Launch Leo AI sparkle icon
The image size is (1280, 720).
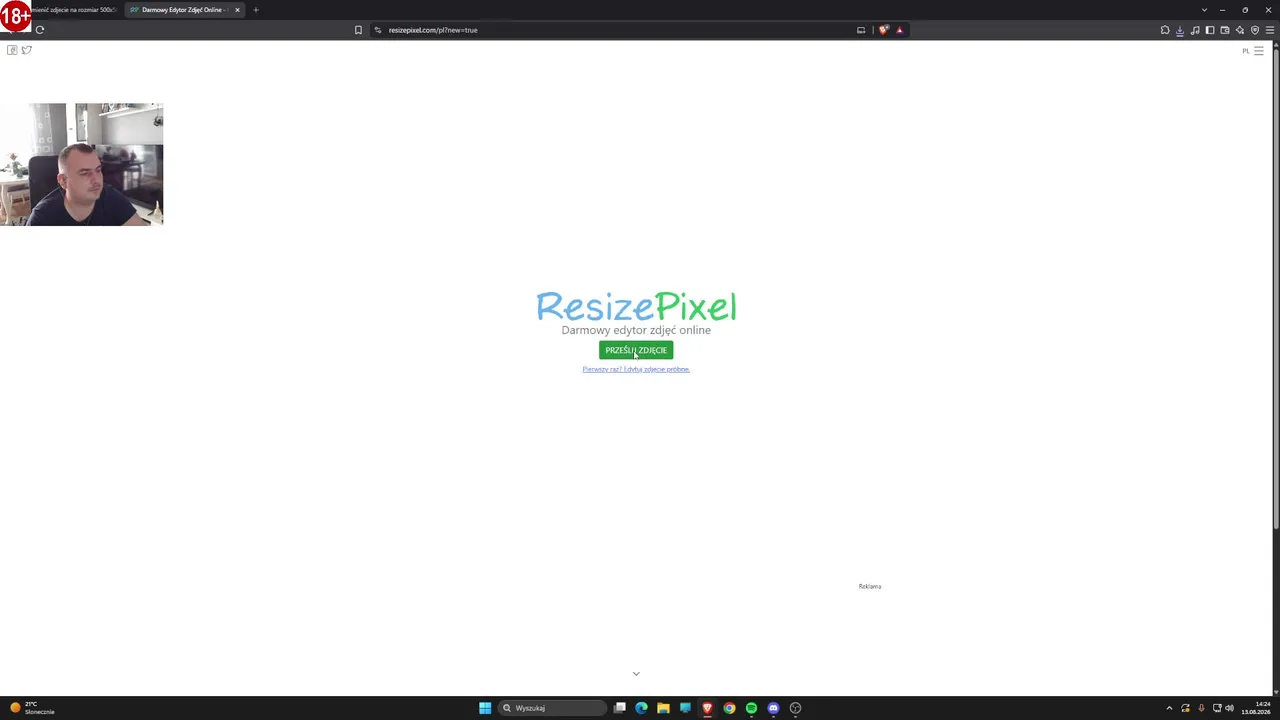pos(1240,30)
